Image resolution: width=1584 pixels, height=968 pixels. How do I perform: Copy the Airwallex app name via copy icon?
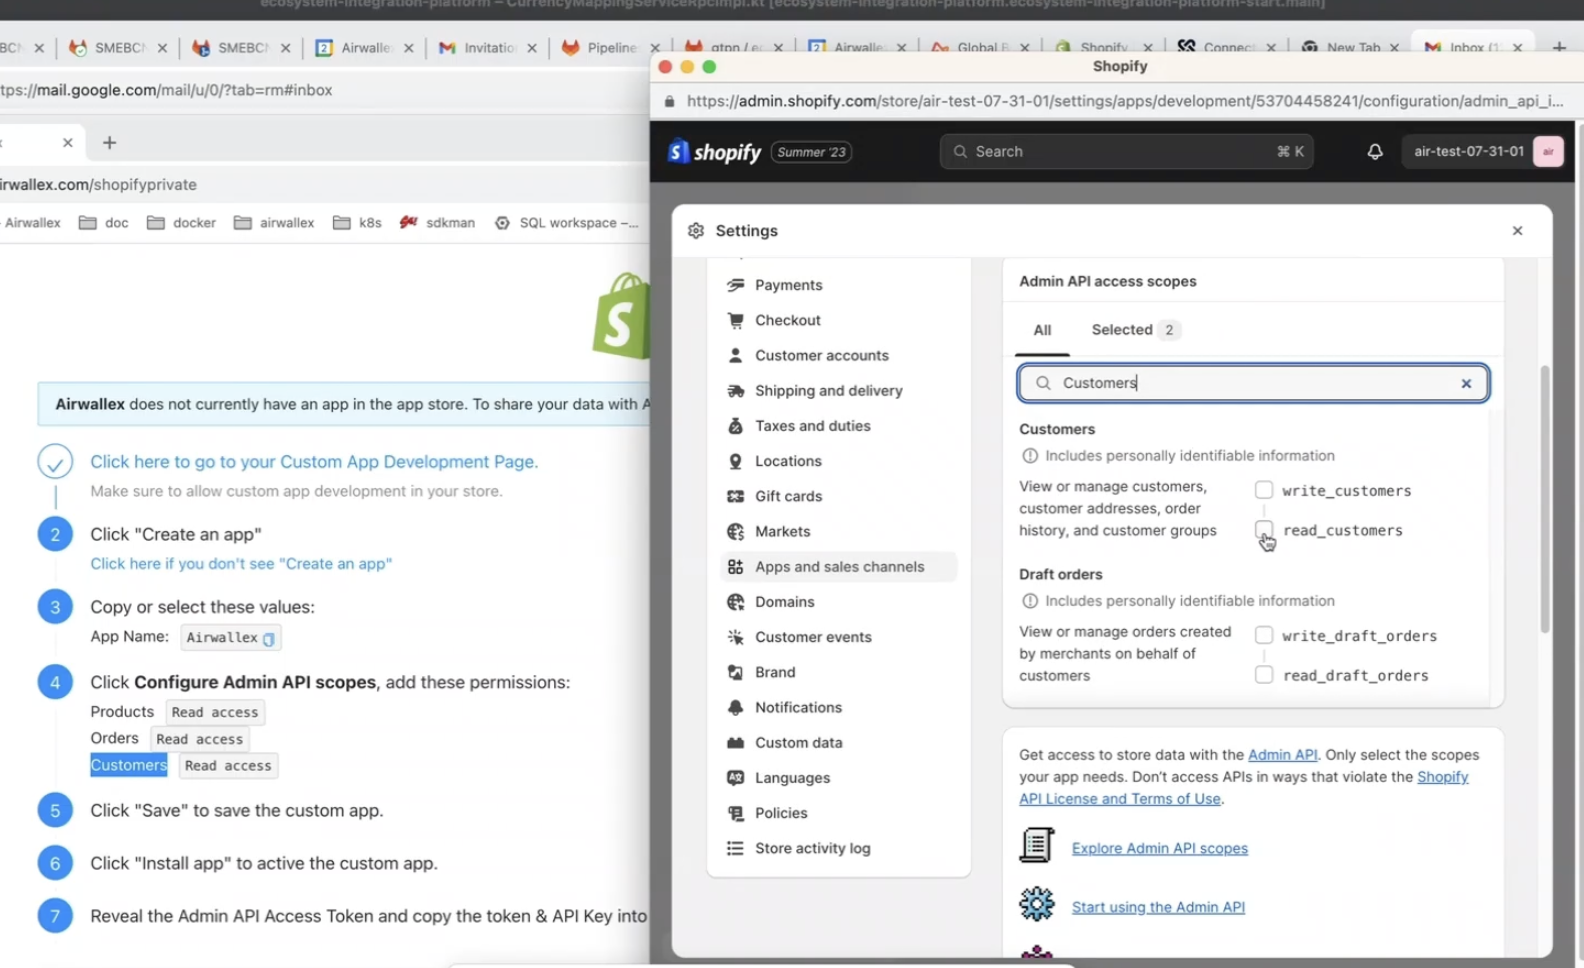point(268,638)
